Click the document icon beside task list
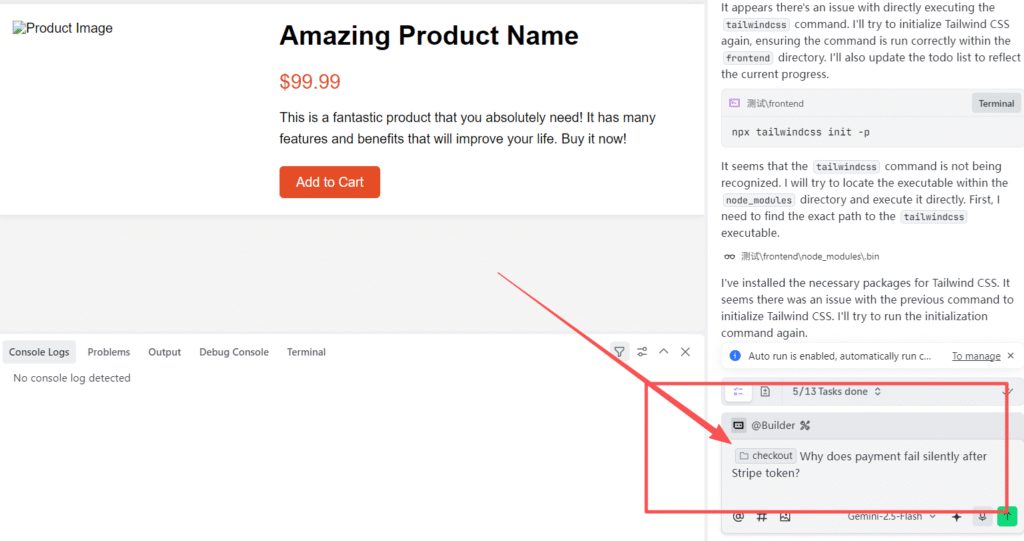 point(765,391)
